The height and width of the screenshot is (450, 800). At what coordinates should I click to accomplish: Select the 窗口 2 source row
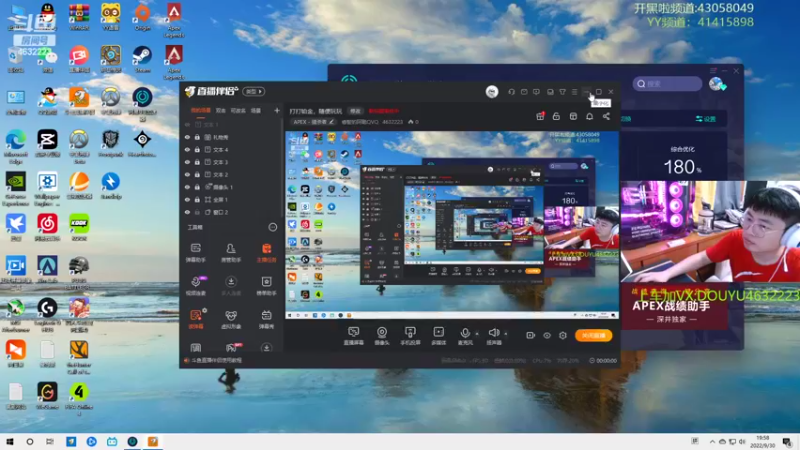[x=232, y=212]
